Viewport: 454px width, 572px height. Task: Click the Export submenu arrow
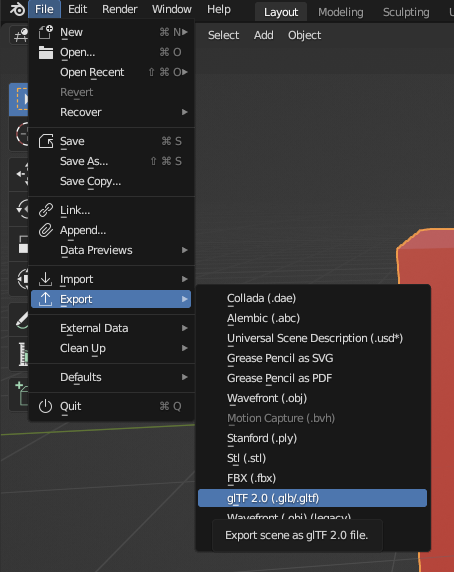coord(185,299)
